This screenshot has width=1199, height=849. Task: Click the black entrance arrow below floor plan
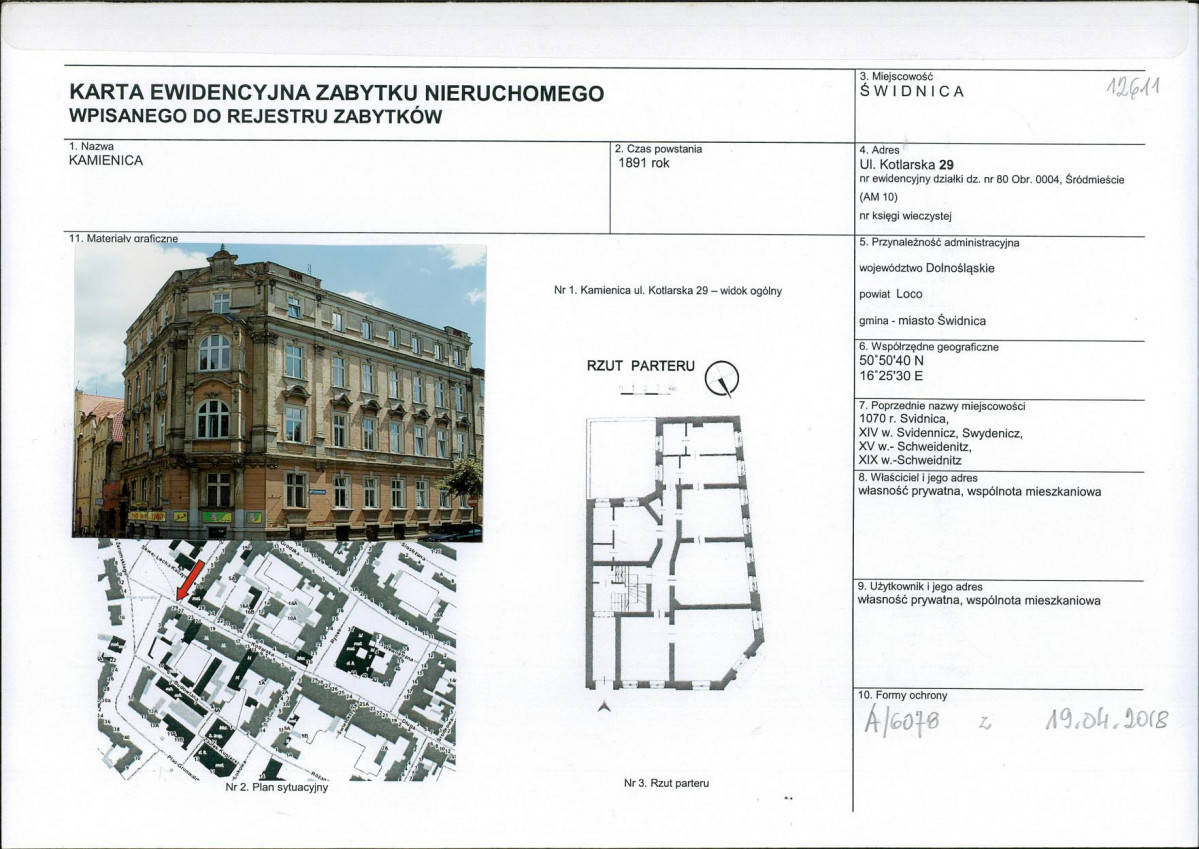(602, 706)
